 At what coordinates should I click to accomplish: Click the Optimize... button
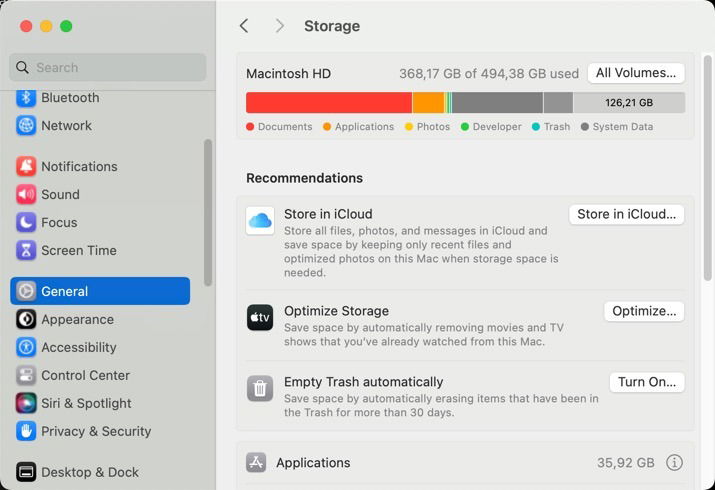click(x=644, y=311)
